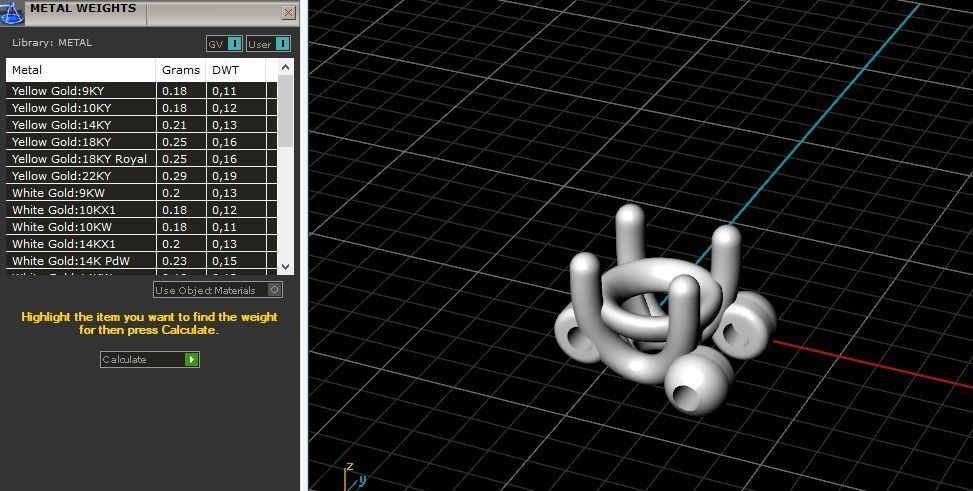Select the Yellow Gold:18KY Royal row

[x=141, y=159]
